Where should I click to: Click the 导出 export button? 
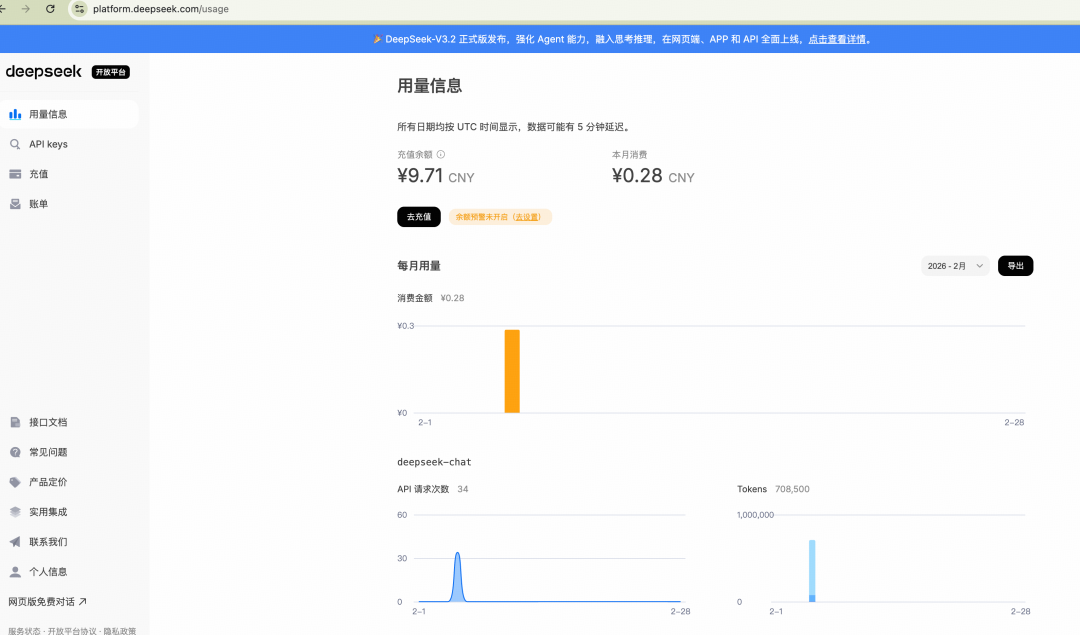click(x=1015, y=266)
